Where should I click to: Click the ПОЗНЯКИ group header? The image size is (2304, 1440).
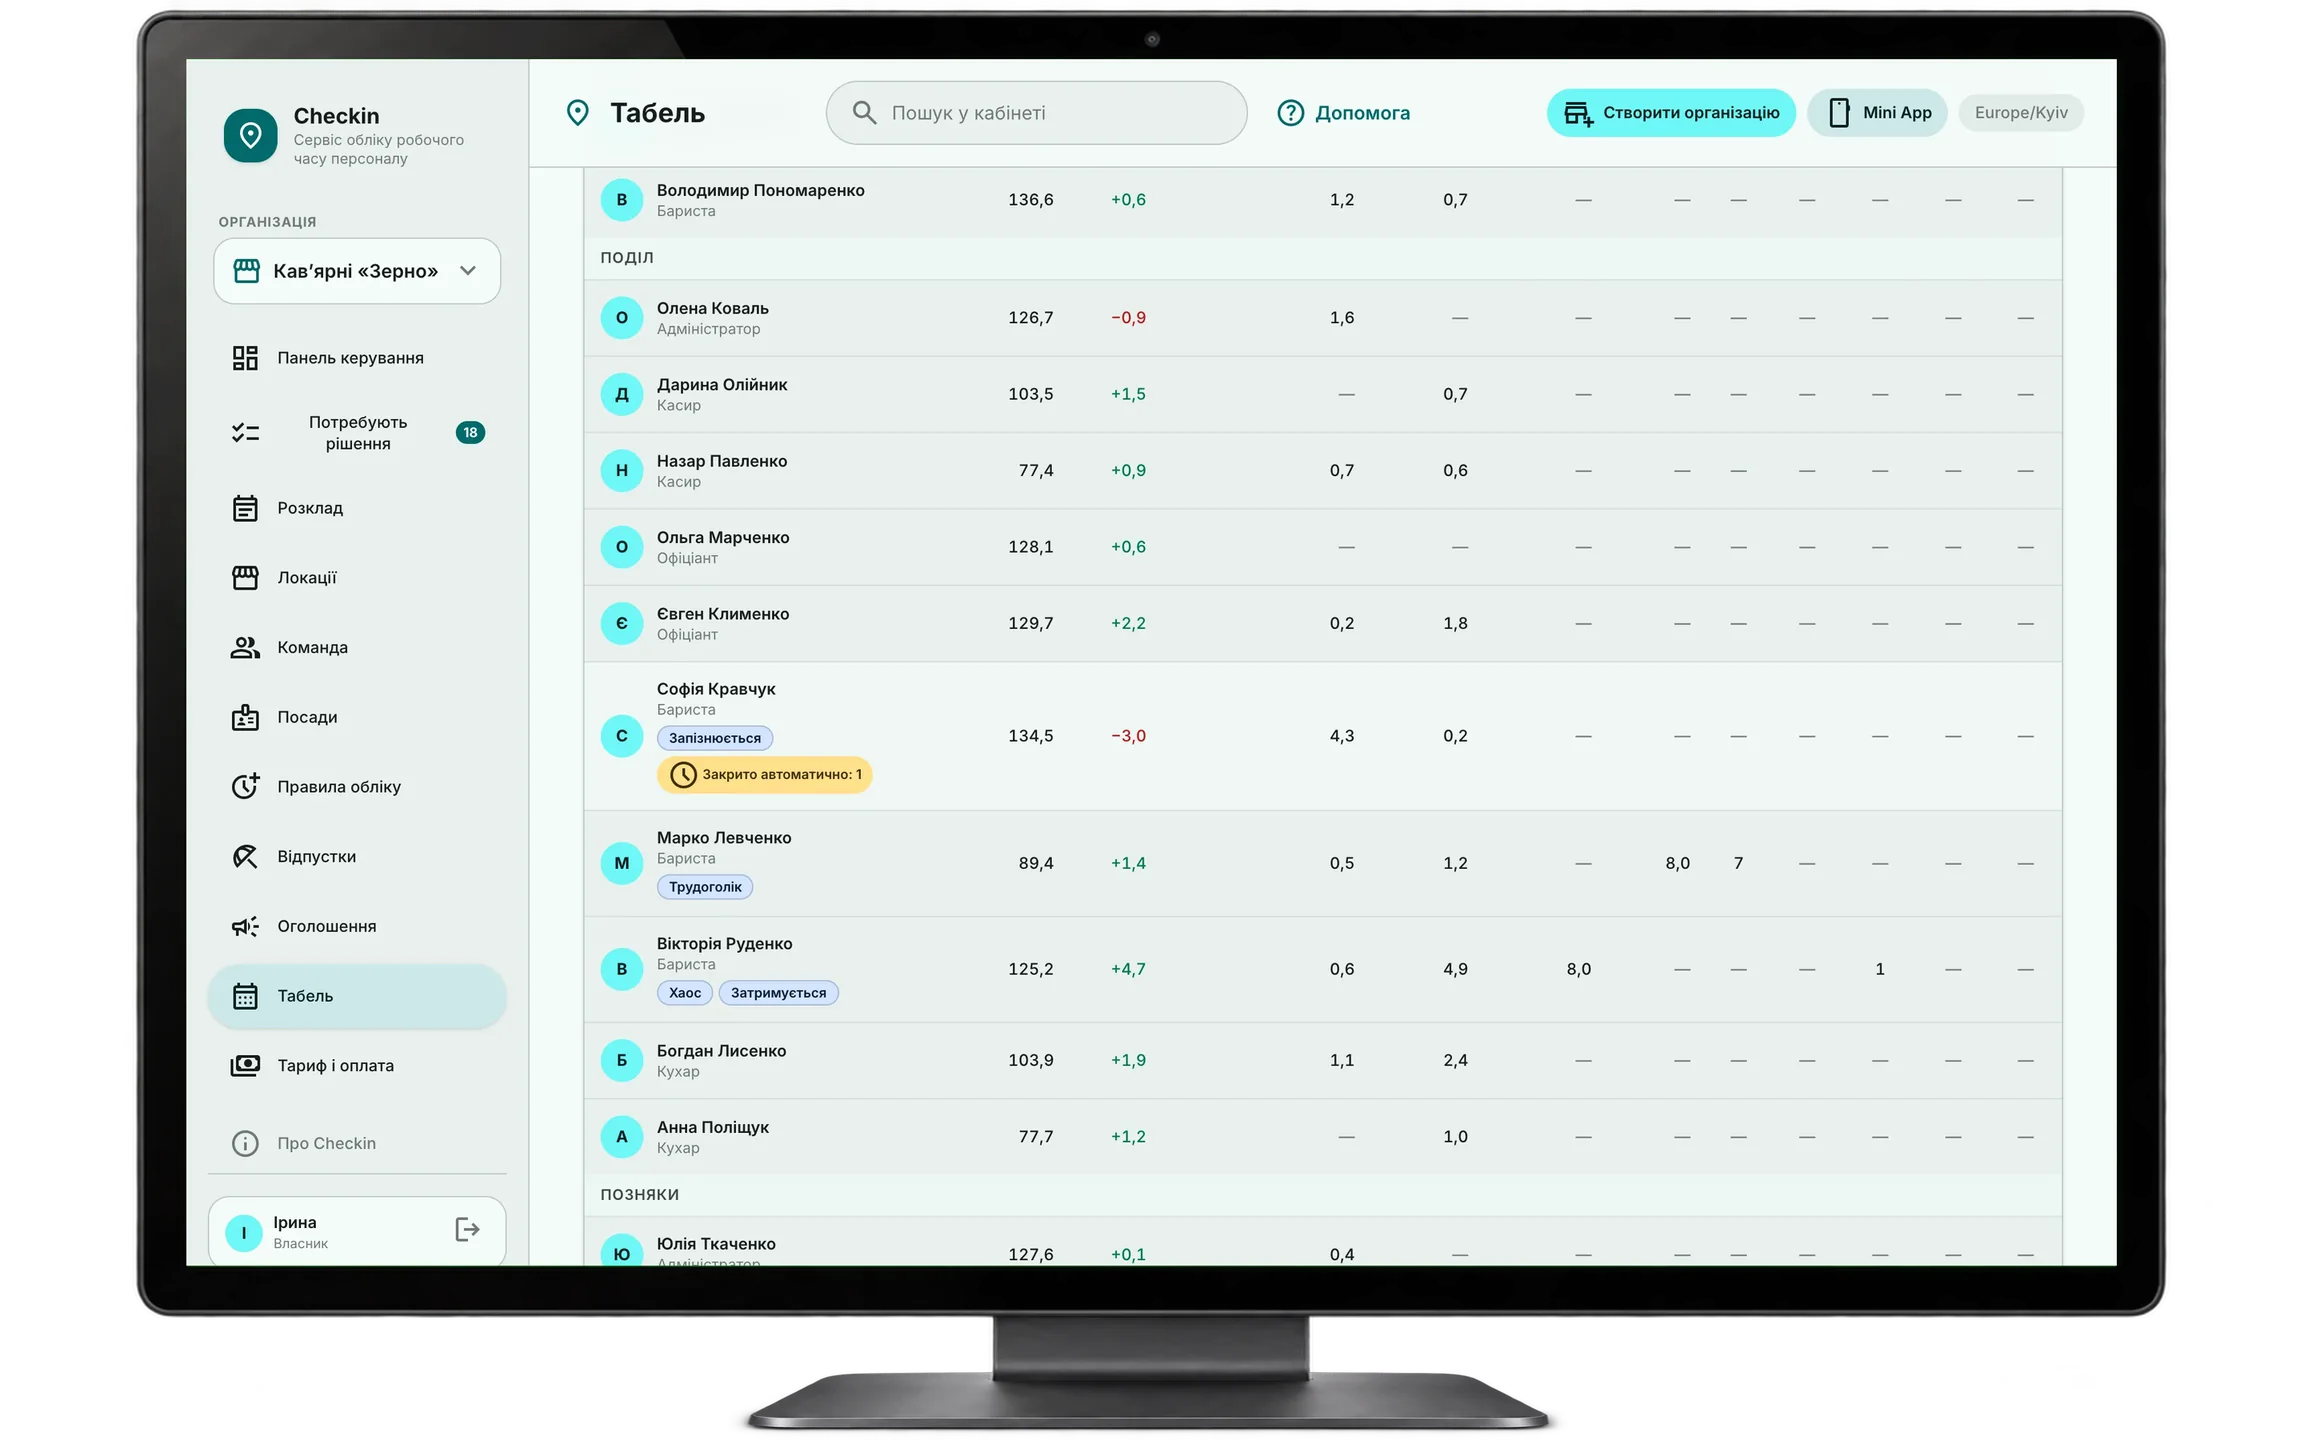tap(640, 1195)
